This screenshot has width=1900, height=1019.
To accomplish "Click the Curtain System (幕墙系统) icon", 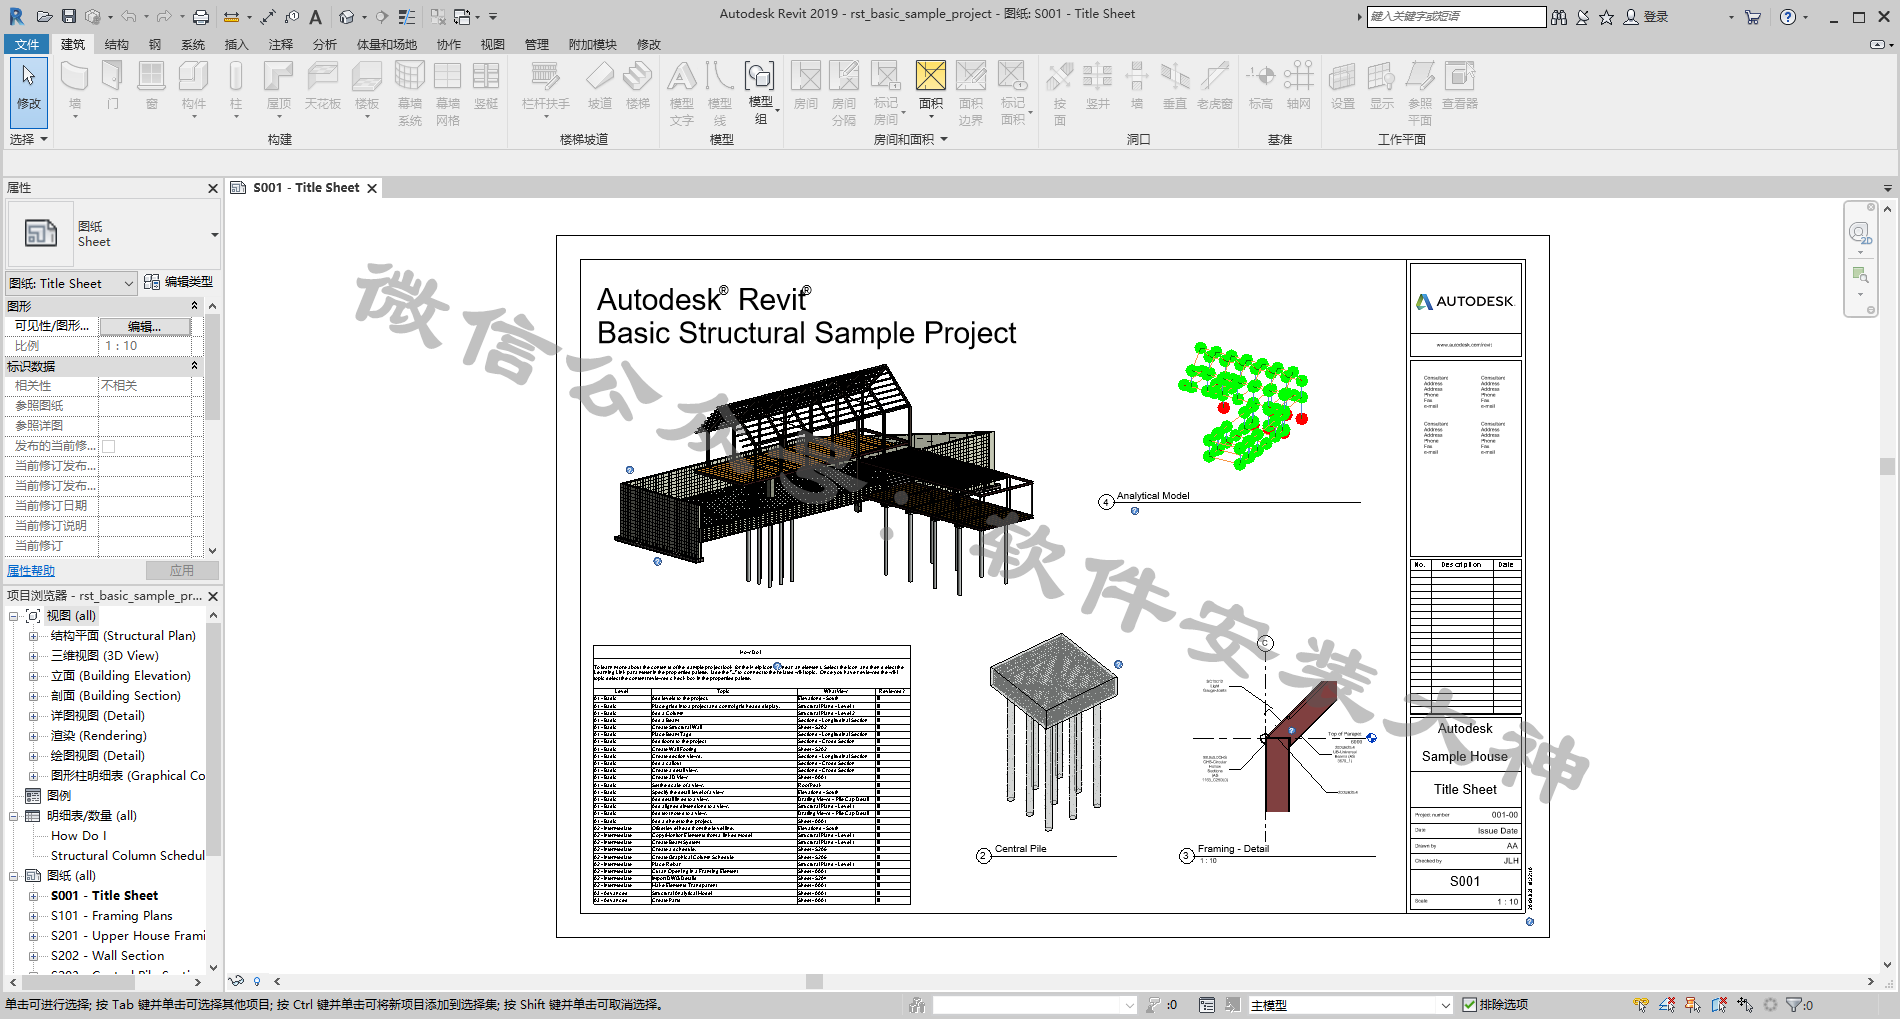I will 410,78.
